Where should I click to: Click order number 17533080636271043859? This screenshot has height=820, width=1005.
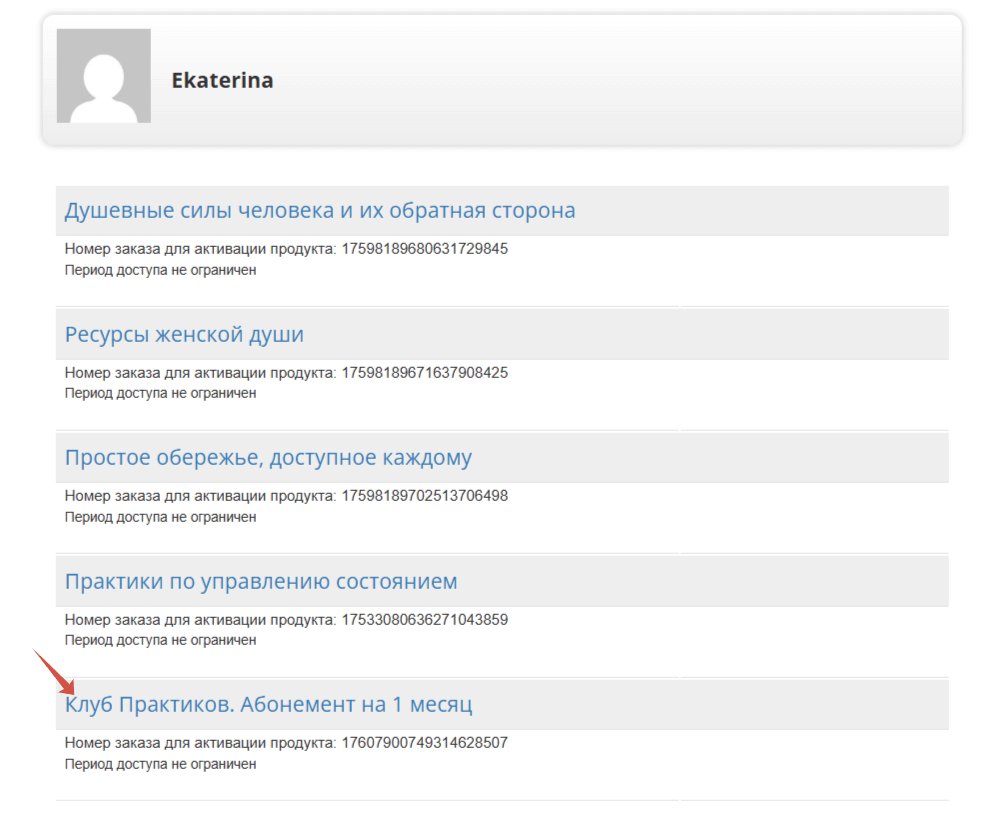coord(424,620)
